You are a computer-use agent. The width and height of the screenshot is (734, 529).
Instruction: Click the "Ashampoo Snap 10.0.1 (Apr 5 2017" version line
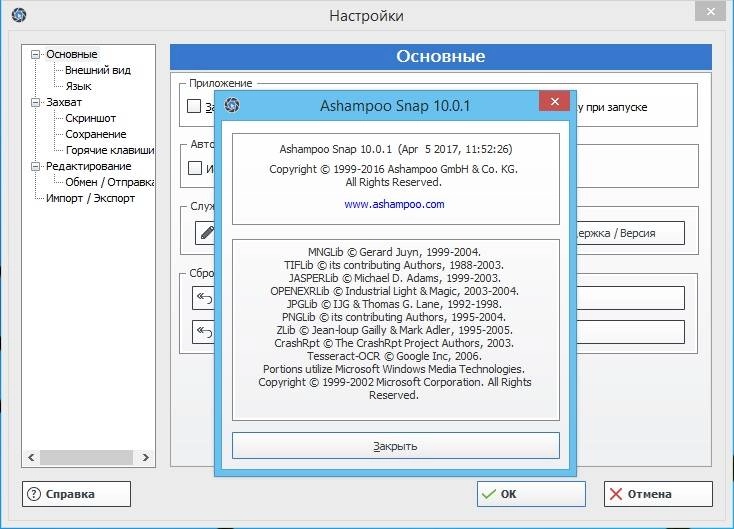pyautogui.click(x=396, y=149)
